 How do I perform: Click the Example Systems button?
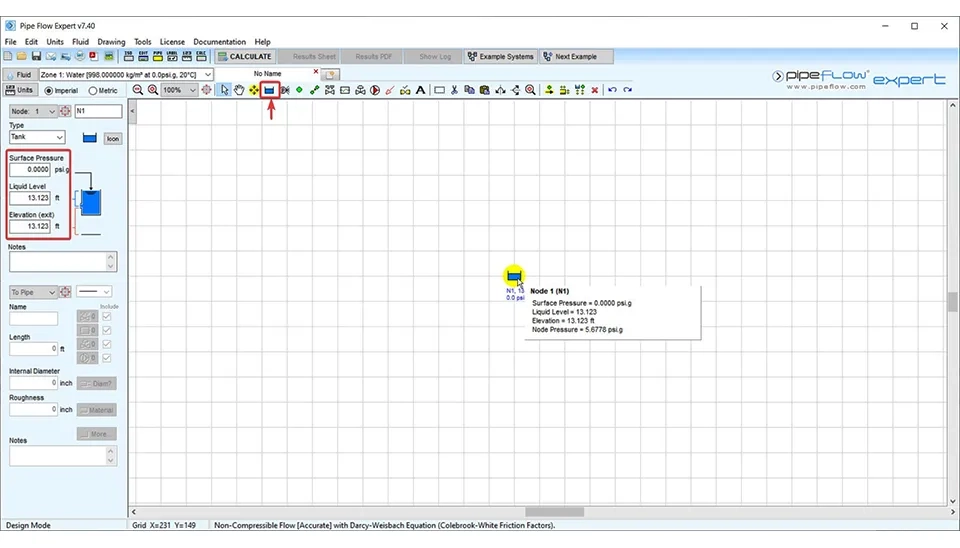[501, 57]
